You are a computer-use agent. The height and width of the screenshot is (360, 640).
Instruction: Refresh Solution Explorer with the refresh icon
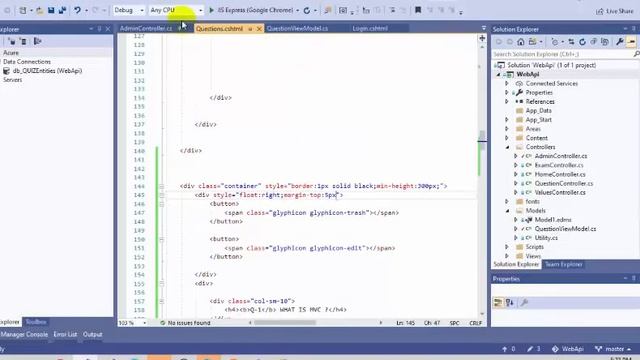[582, 42]
